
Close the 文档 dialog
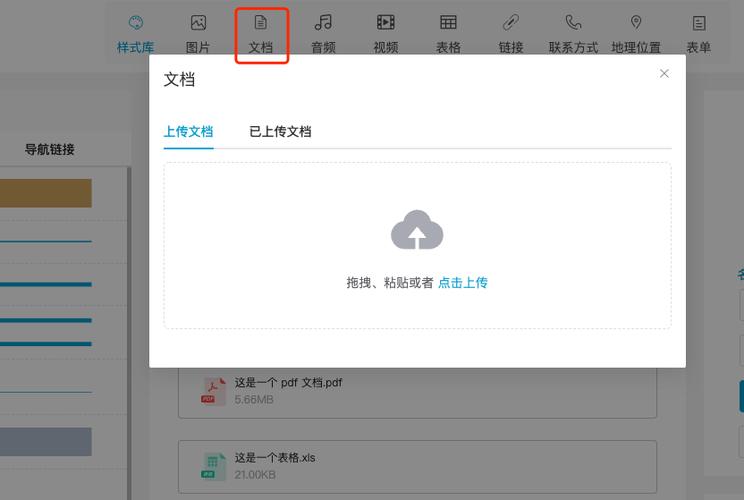tap(664, 74)
